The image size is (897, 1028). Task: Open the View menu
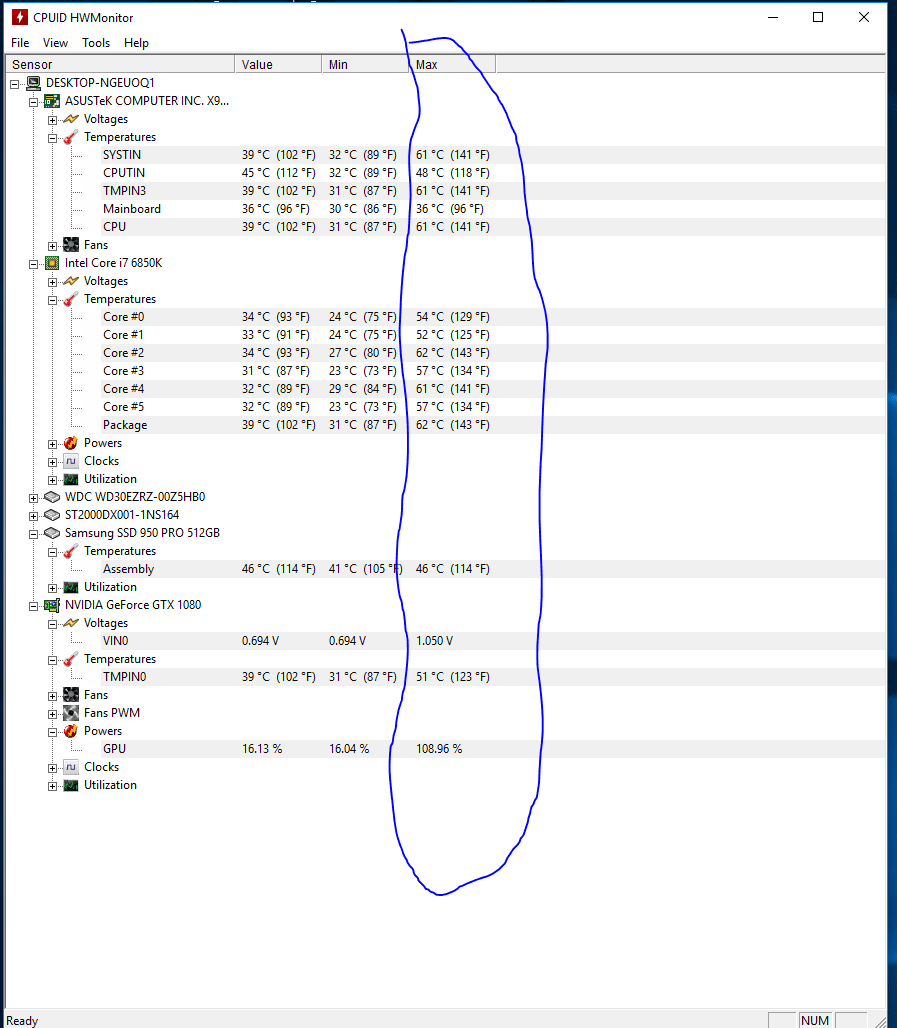point(55,43)
